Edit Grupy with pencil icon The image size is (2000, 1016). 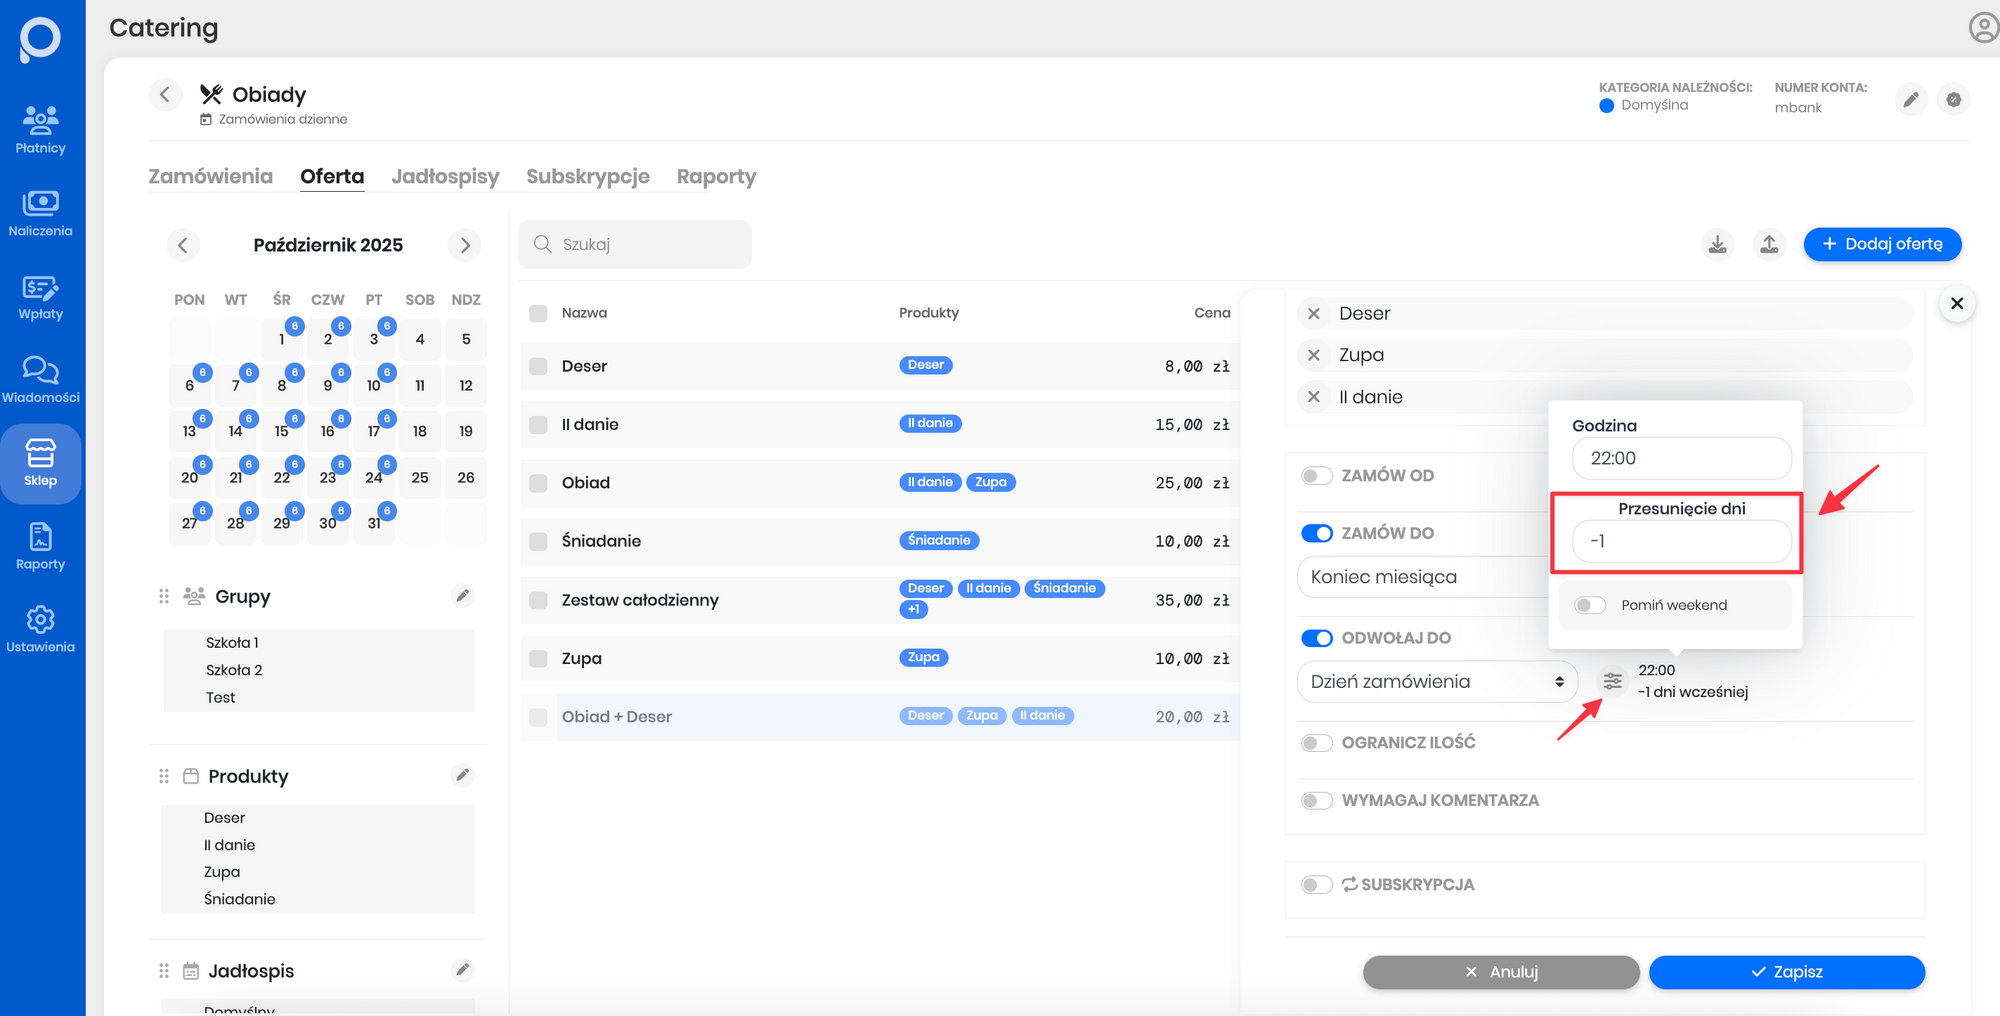(x=462, y=596)
